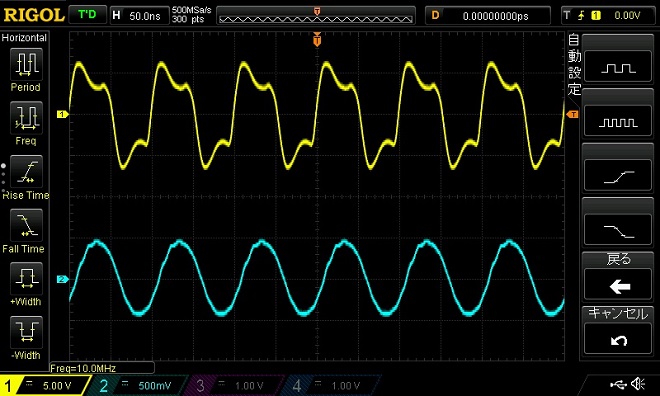Image resolution: width=660 pixels, height=396 pixels.
Task: Select the falling edge auto setting
Action: 618,230
